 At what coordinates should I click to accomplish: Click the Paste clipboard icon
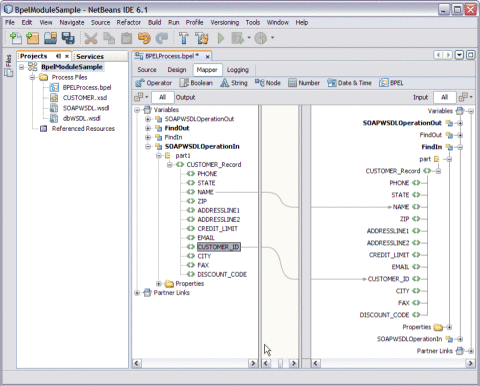click(126, 38)
